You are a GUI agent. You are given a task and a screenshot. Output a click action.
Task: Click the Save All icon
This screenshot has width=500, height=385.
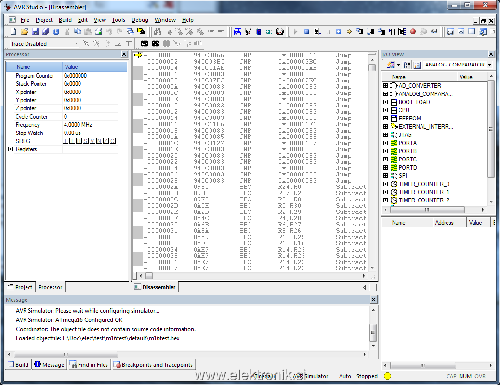tap(45, 32)
